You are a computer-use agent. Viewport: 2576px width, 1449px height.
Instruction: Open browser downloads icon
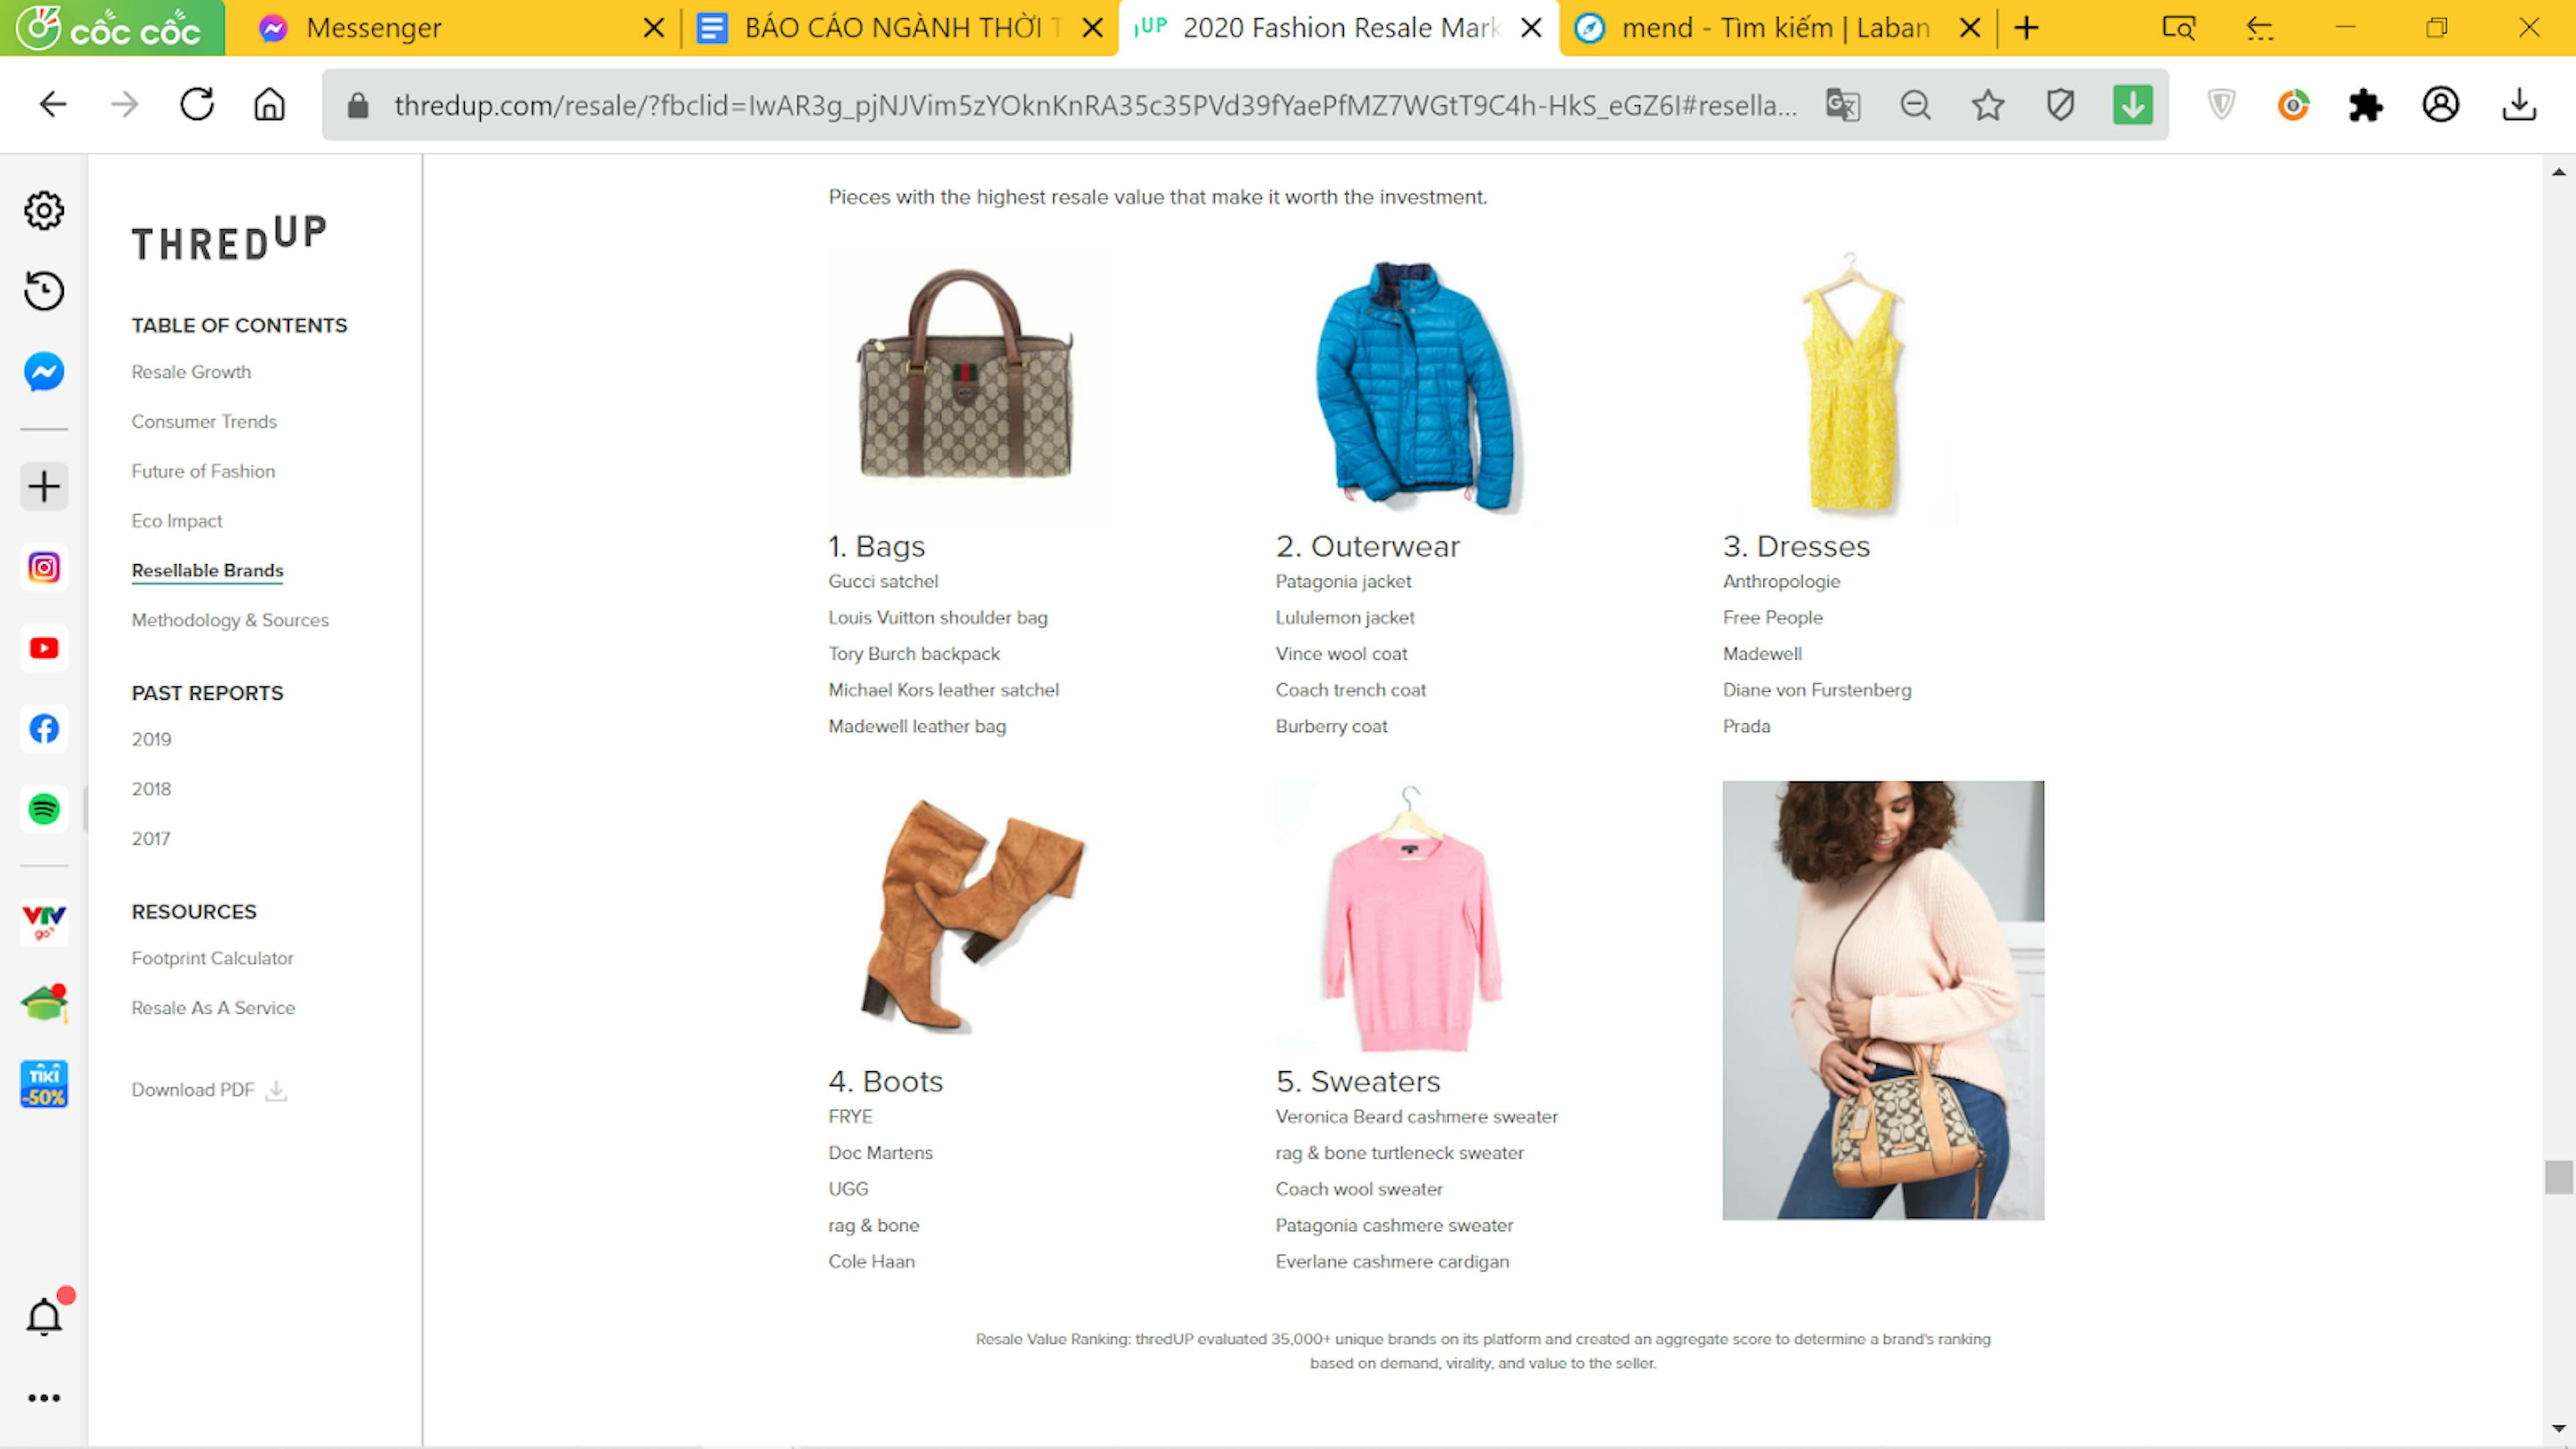coord(2519,105)
